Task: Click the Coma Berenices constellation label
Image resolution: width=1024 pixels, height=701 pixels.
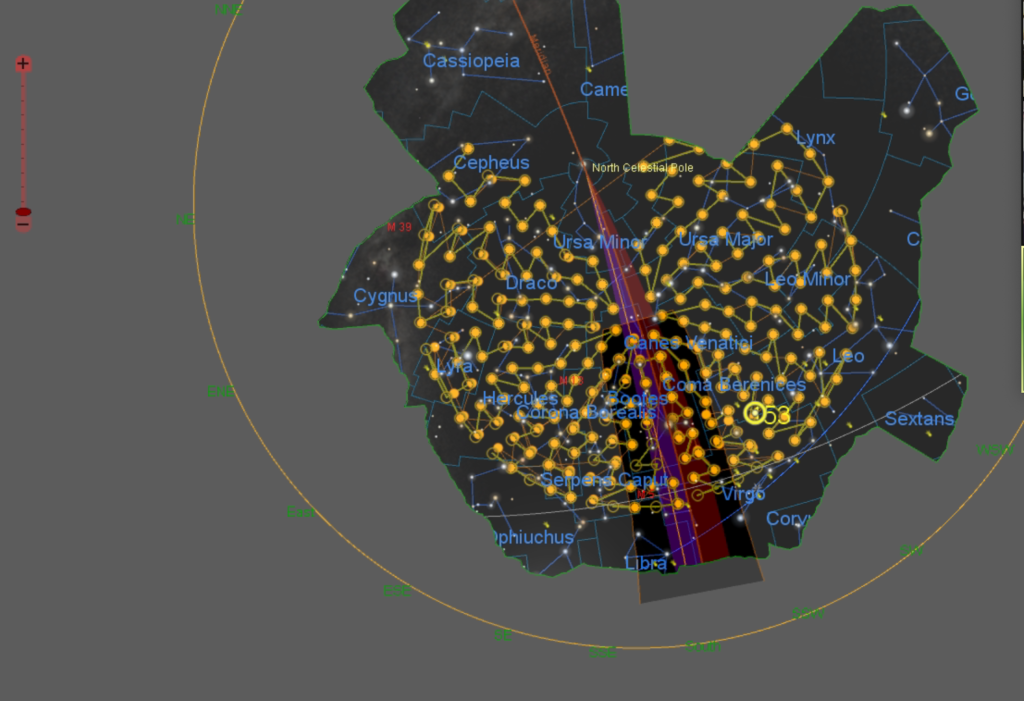Action: 734,385
